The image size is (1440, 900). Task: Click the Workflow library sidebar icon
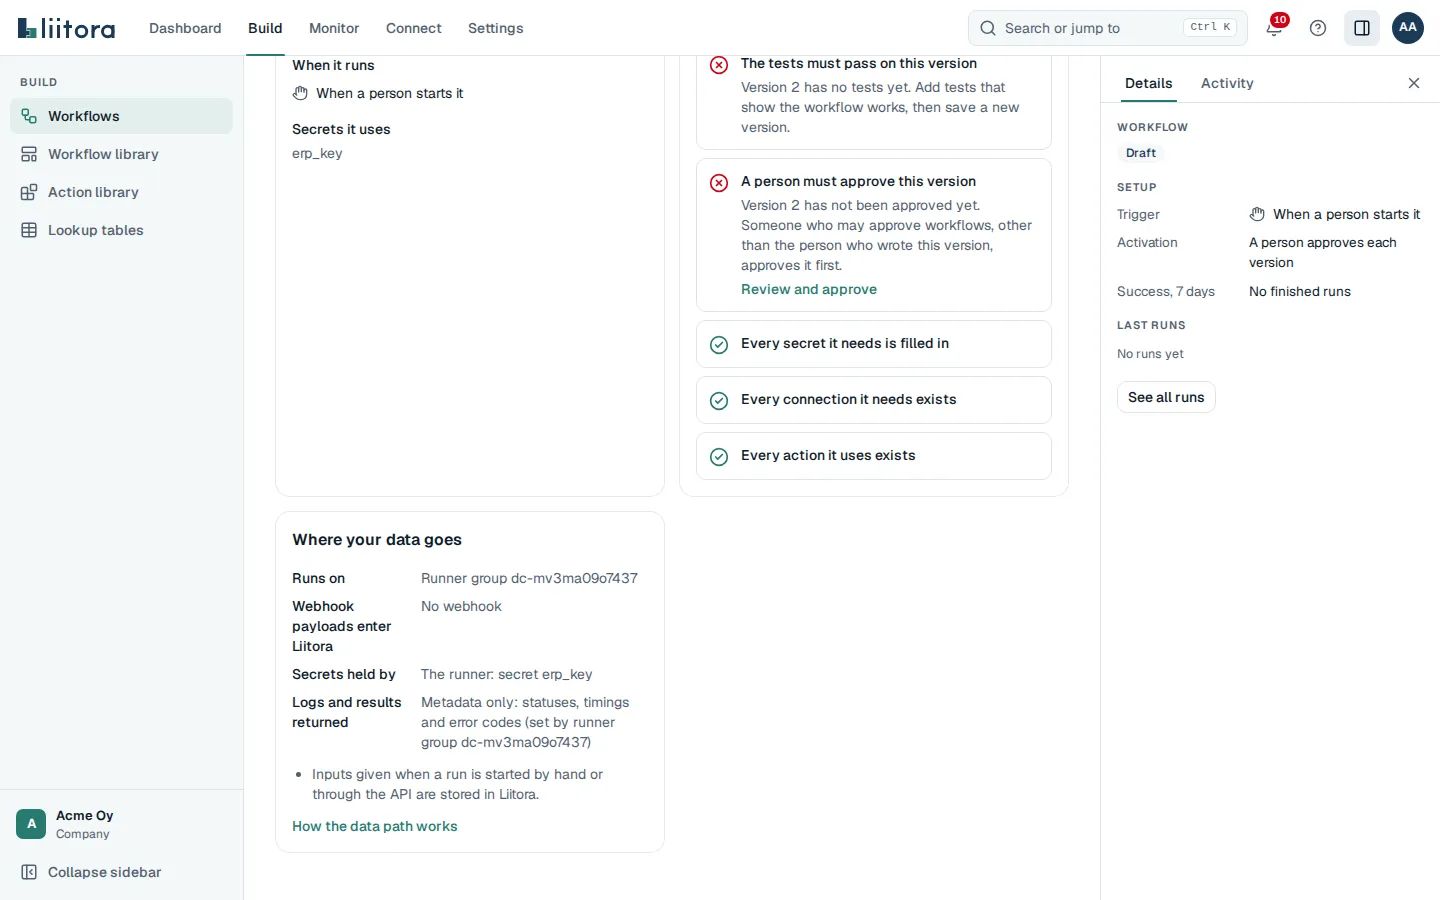[29, 154]
